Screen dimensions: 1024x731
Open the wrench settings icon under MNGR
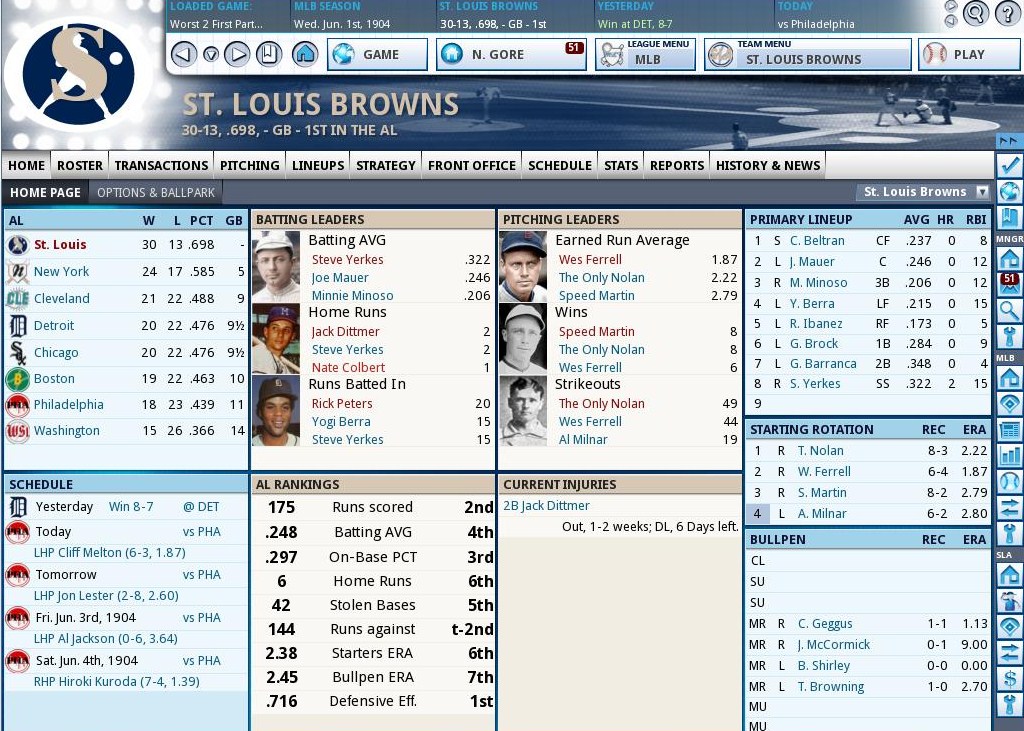pyautogui.click(x=1010, y=337)
